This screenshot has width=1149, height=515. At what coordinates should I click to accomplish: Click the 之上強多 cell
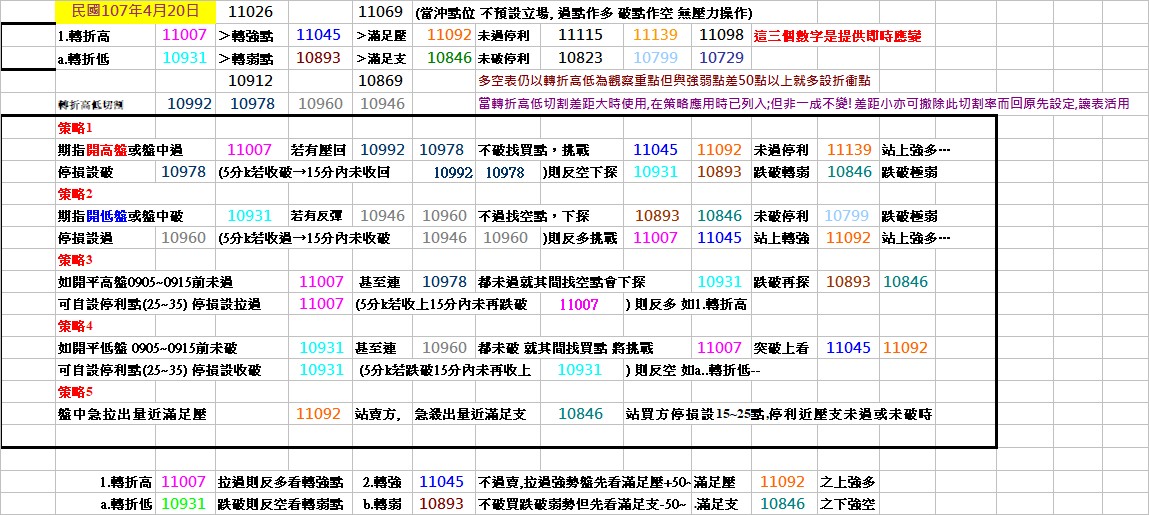coord(848,483)
